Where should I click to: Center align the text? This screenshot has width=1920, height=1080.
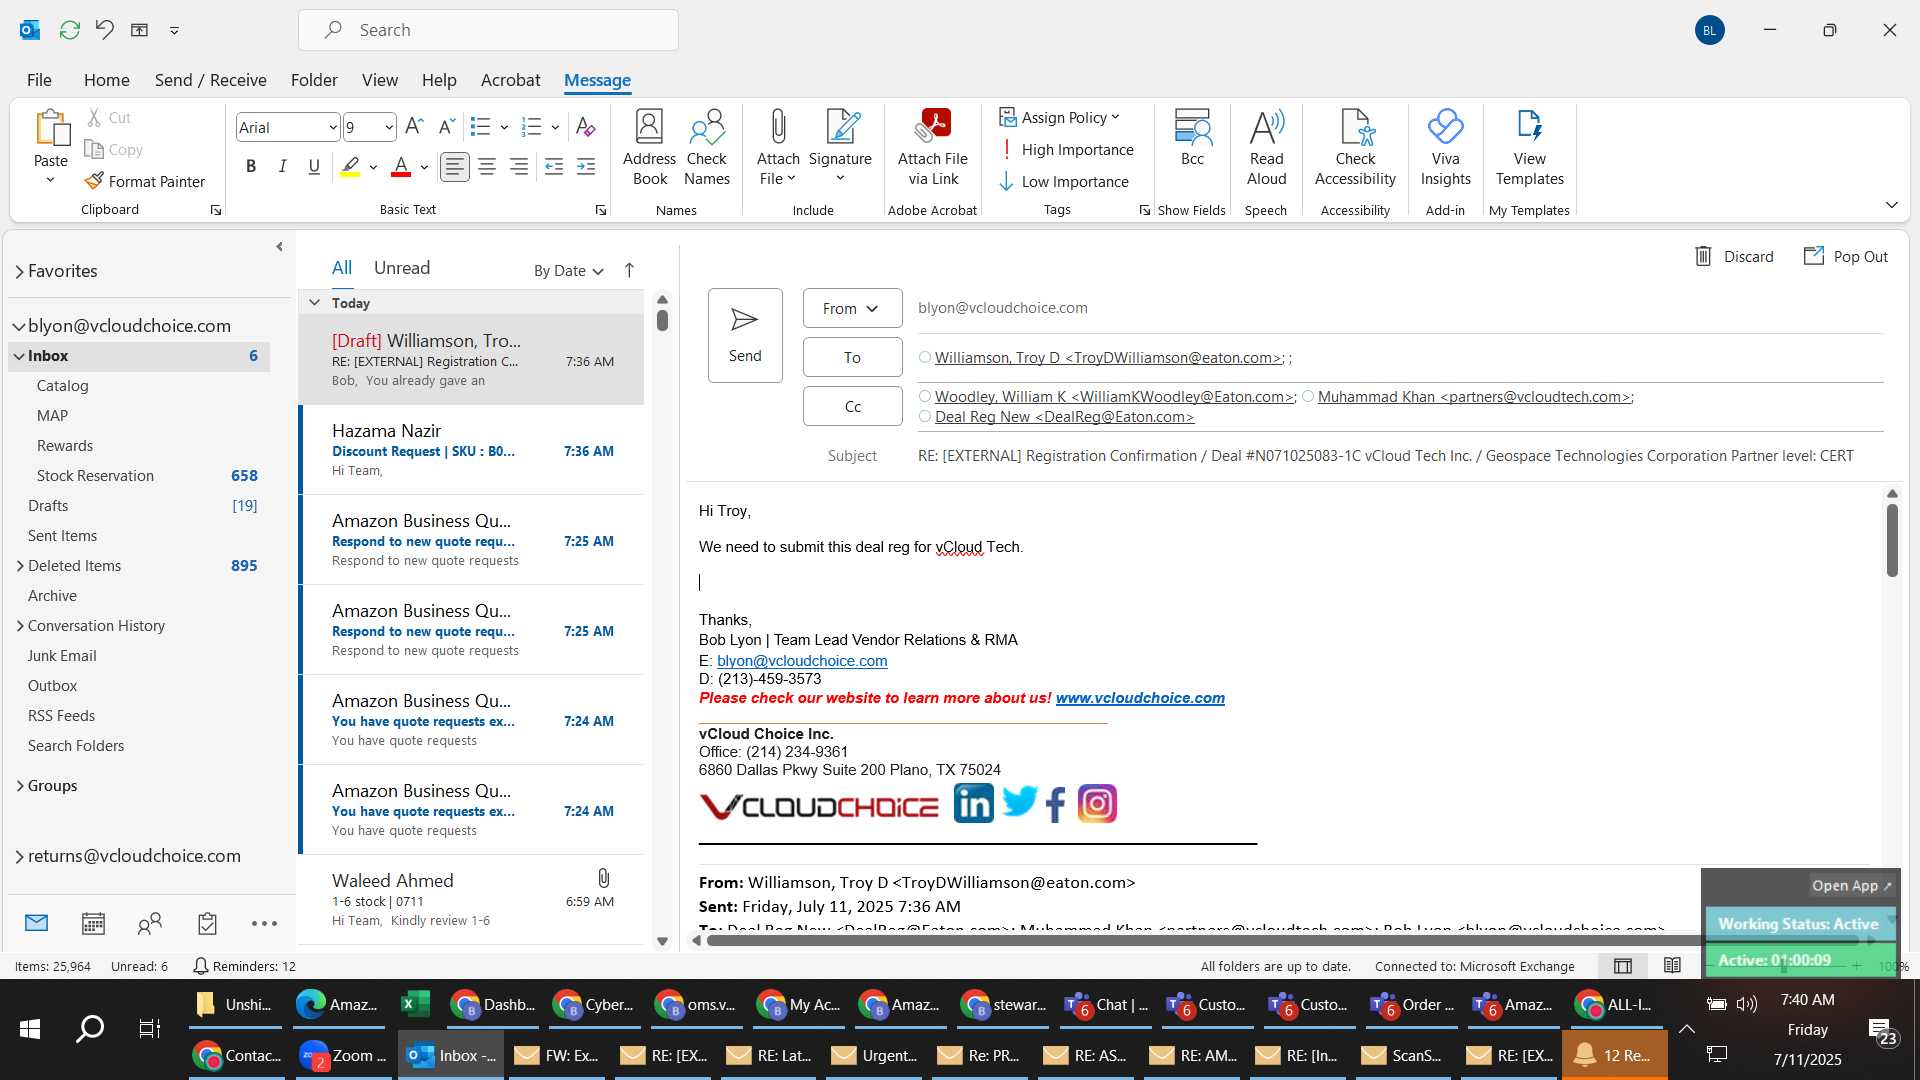pyautogui.click(x=487, y=167)
